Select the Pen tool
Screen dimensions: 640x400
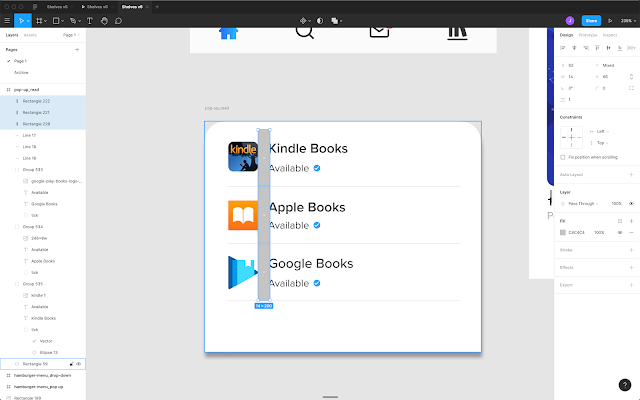73,21
